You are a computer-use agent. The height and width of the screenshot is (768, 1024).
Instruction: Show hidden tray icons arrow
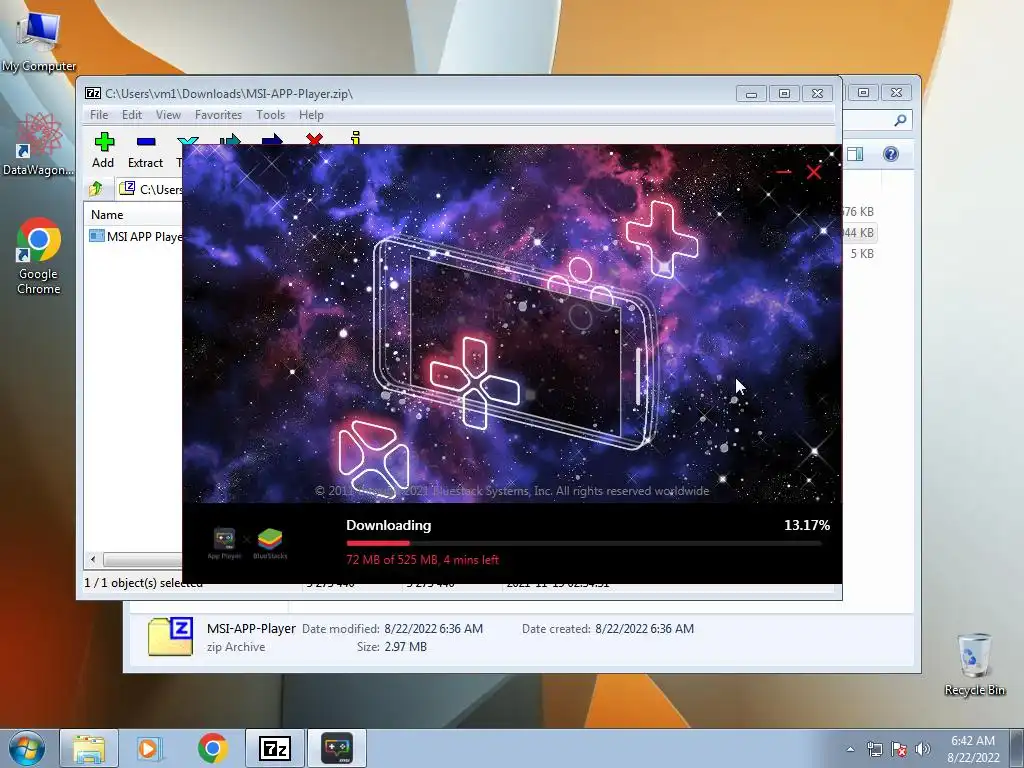coord(850,749)
